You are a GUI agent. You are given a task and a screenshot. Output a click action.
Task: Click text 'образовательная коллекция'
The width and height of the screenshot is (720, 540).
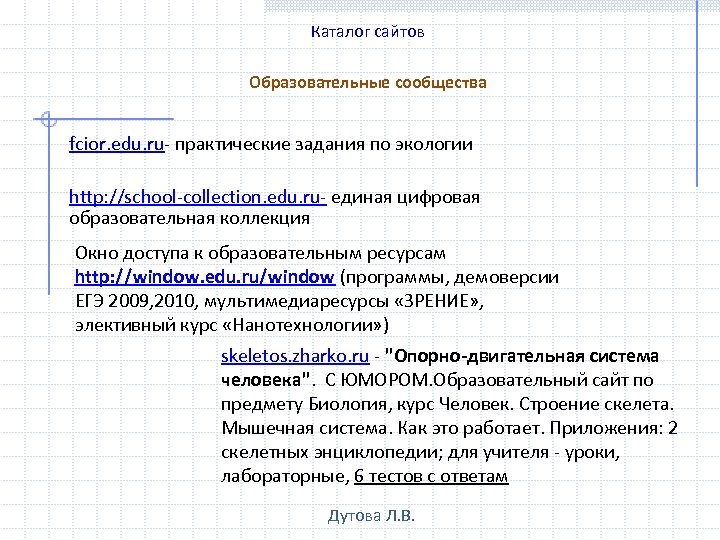click(x=189, y=218)
